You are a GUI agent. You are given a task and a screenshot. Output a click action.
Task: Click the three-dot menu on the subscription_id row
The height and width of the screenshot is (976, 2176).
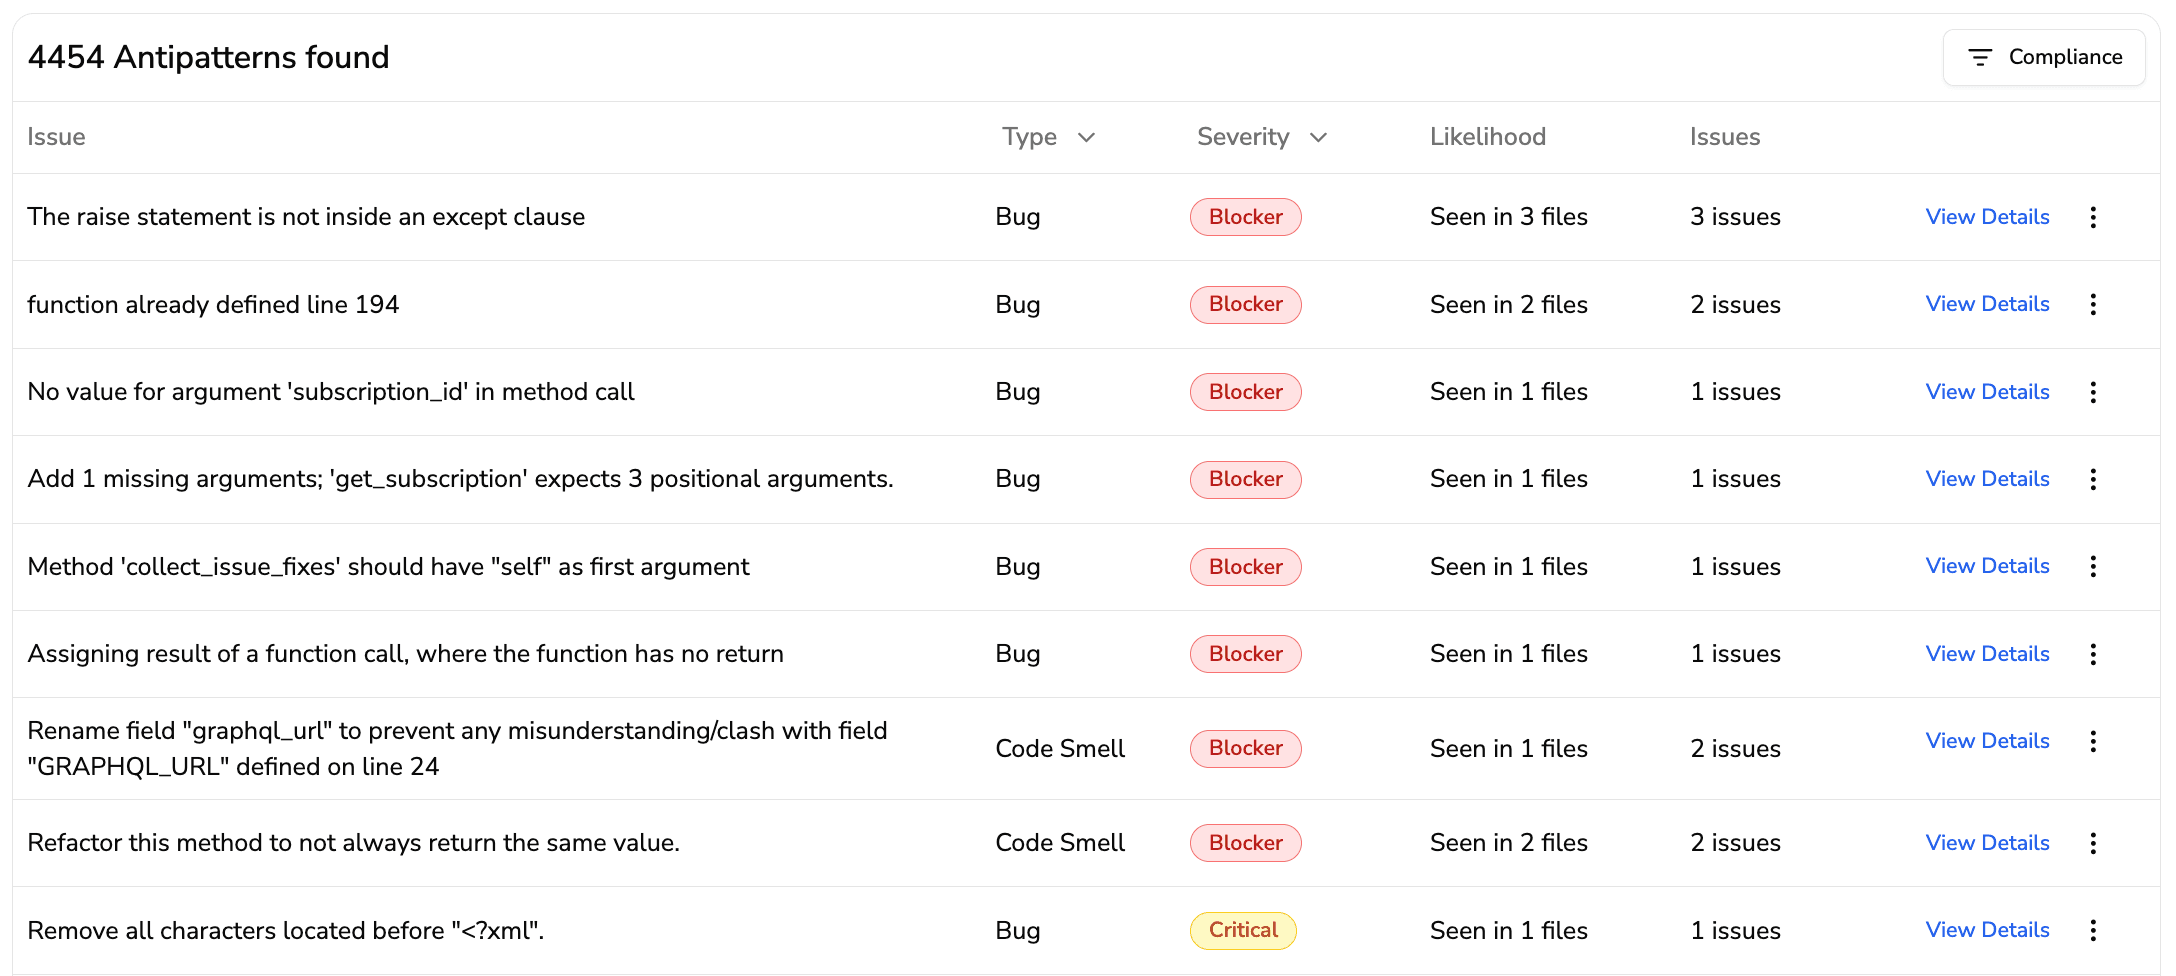[2093, 392]
